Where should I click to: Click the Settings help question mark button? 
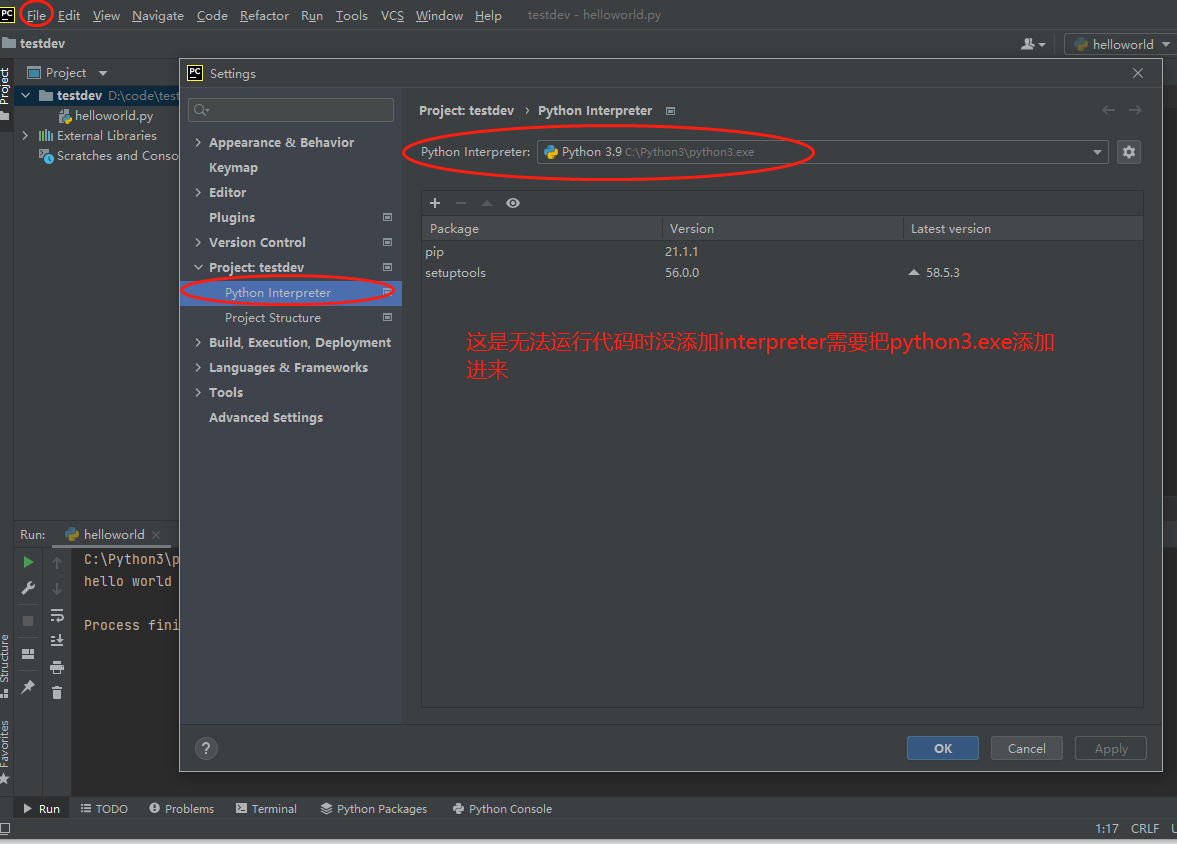click(x=206, y=748)
